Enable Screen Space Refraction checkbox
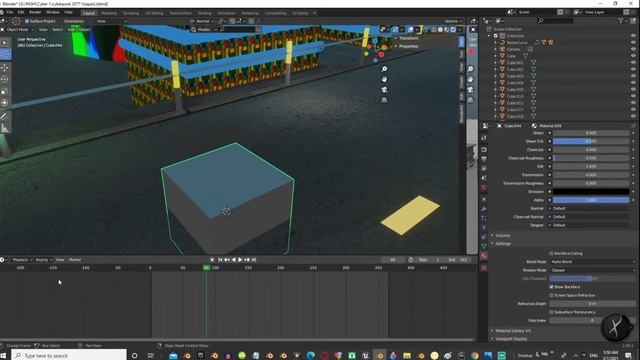Image resolution: width=640 pixels, height=360 pixels. point(551,295)
